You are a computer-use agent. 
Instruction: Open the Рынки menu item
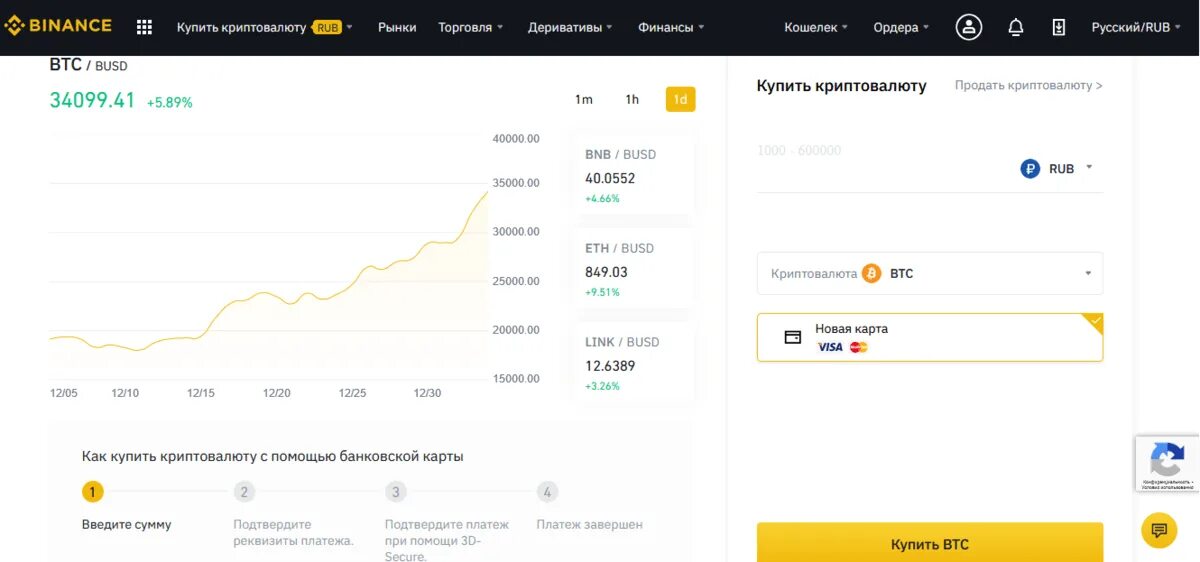click(397, 27)
